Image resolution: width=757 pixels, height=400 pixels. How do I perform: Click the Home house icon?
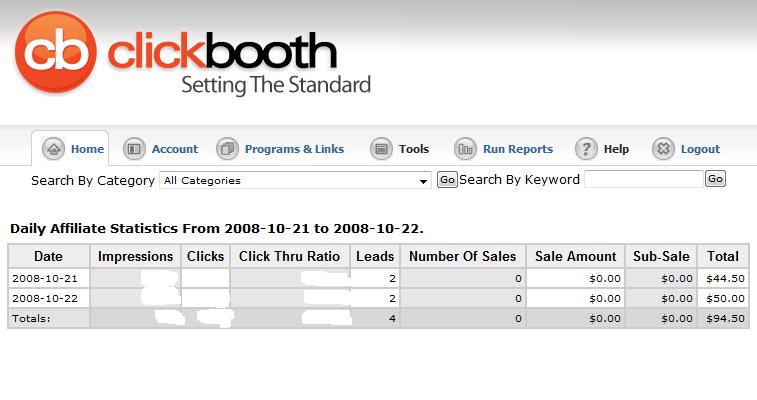pyautogui.click(x=54, y=149)
